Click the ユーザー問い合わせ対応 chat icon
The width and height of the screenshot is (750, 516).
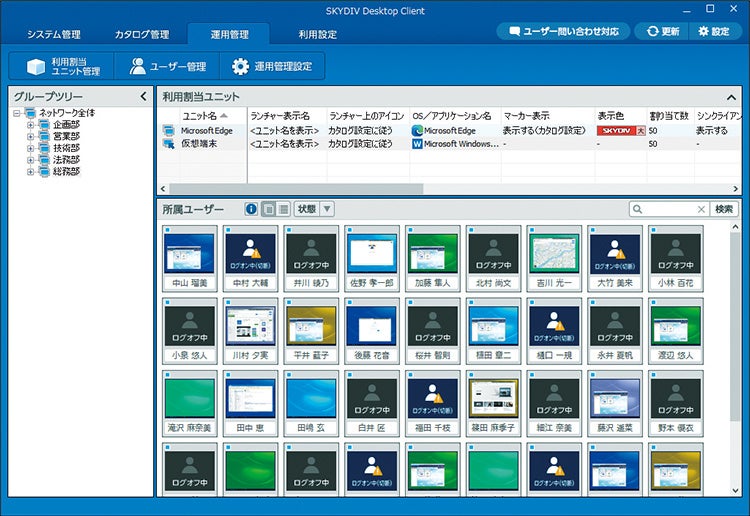click(514, 32)
